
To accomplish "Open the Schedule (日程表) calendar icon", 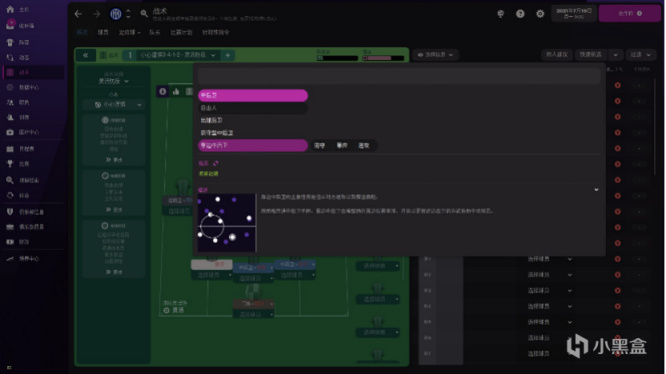I will pyautogui.click(x=10, y=149).
